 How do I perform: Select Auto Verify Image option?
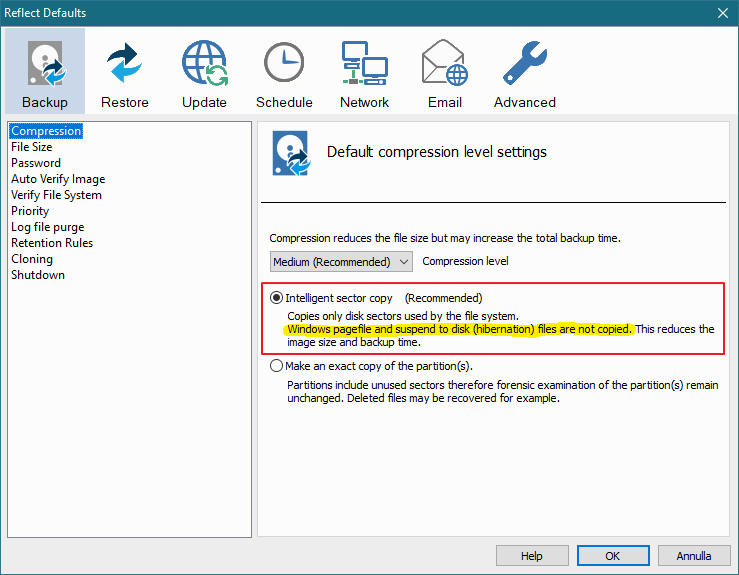(x=58, y=179)
